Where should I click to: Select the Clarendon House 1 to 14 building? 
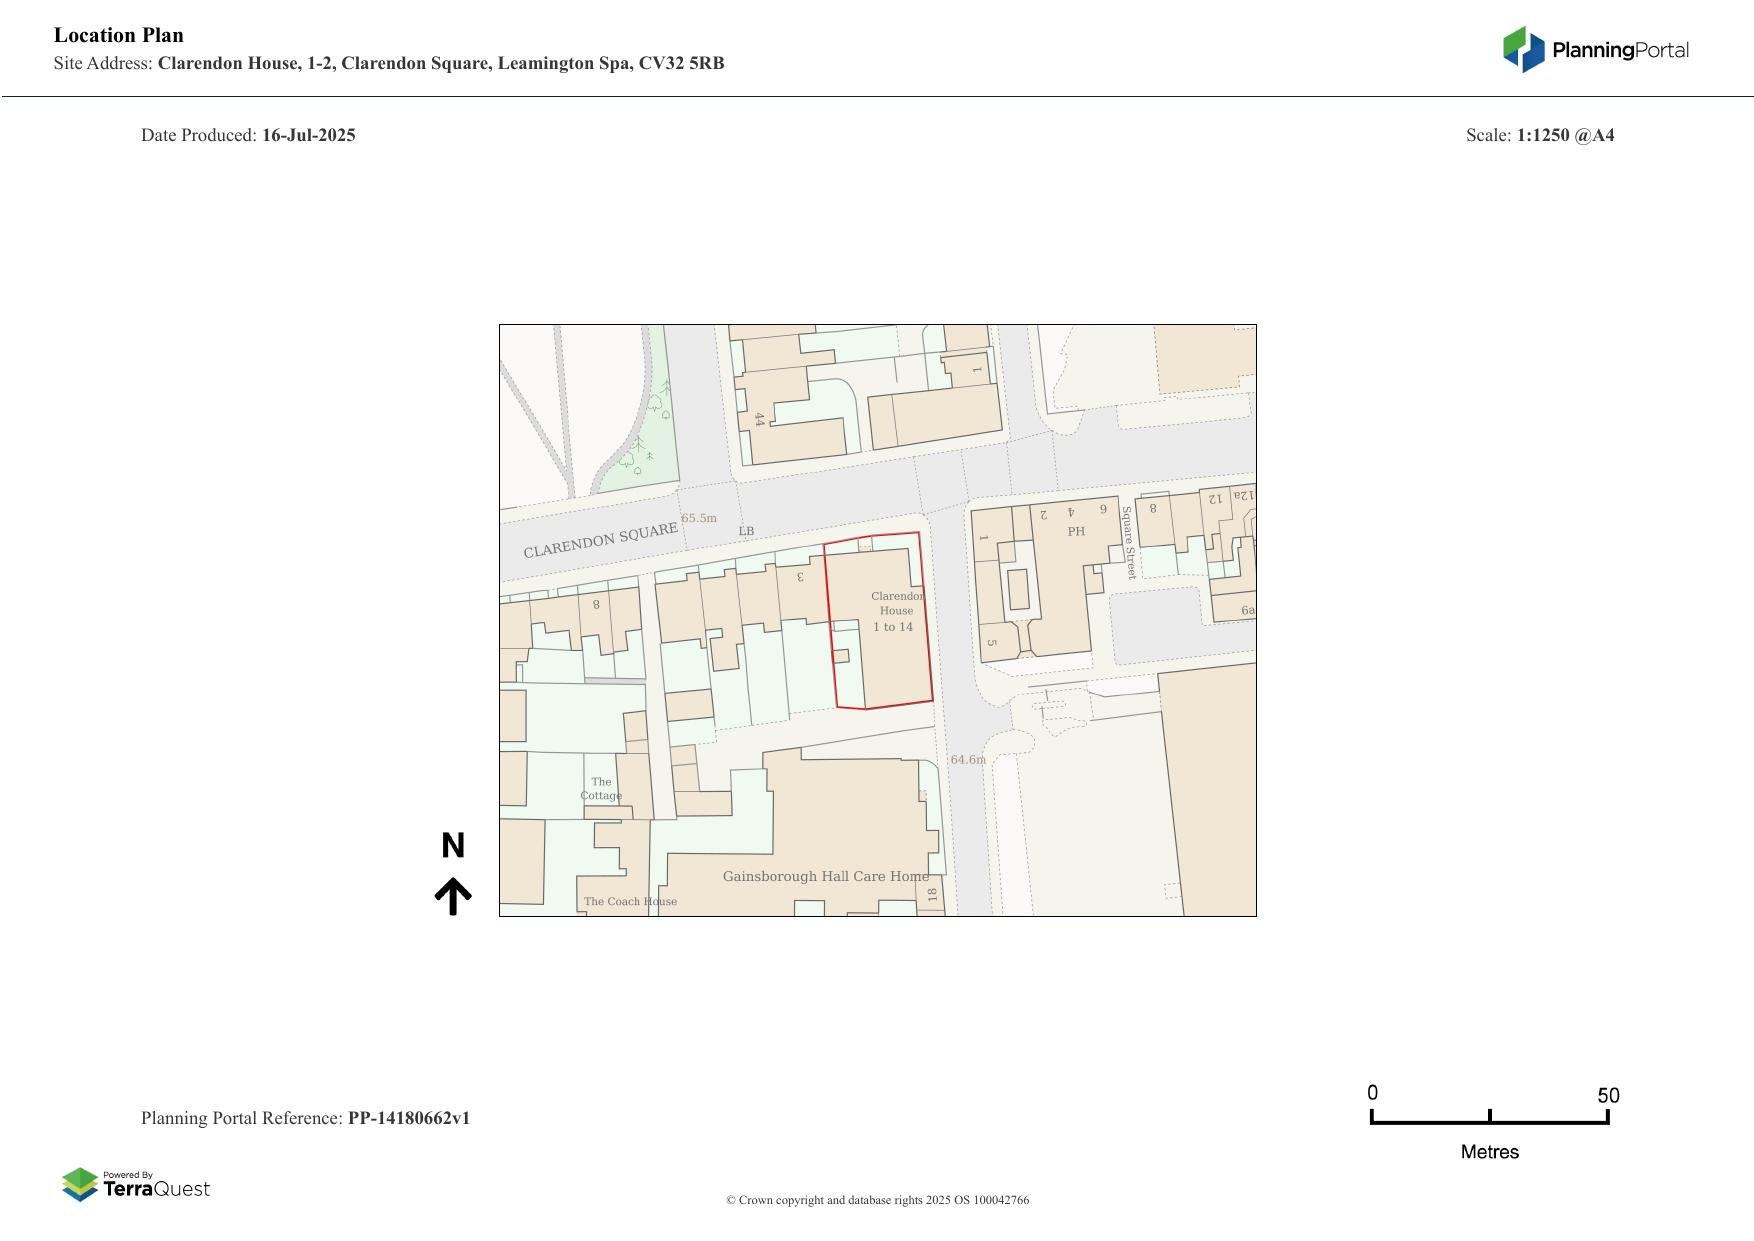point(894,612)
